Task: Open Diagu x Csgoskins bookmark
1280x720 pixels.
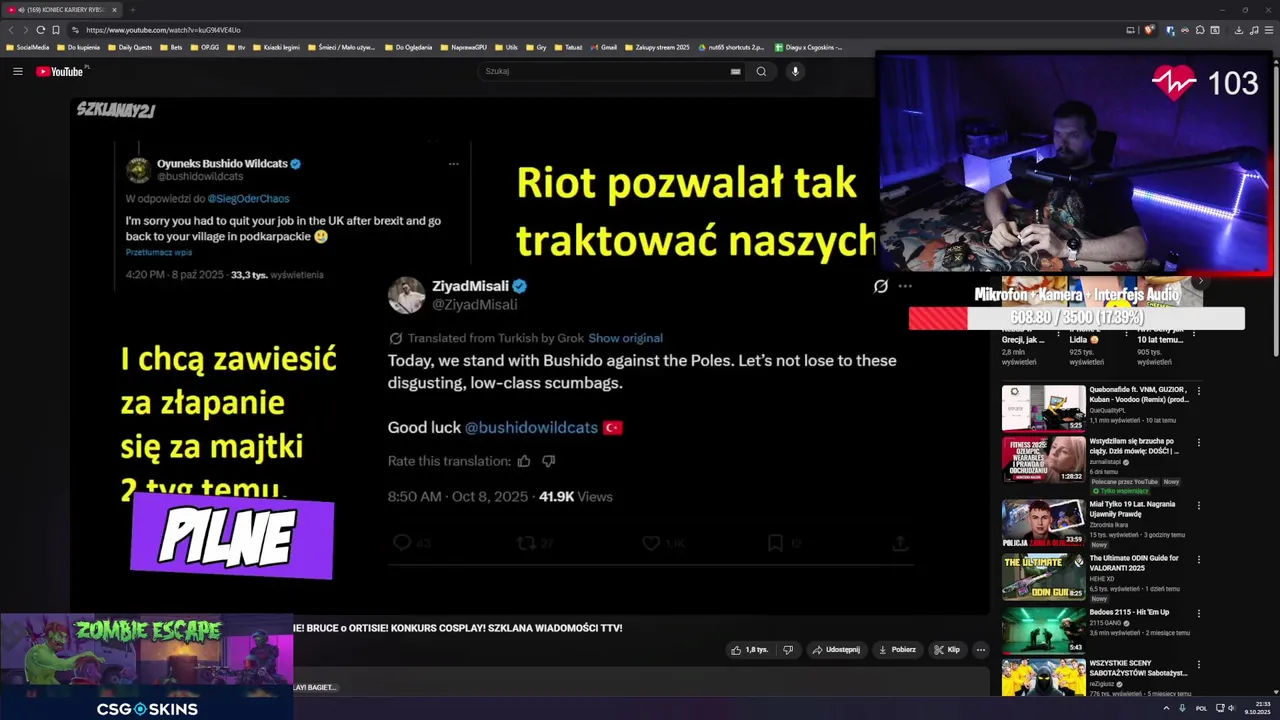Action: coord(808,47)
